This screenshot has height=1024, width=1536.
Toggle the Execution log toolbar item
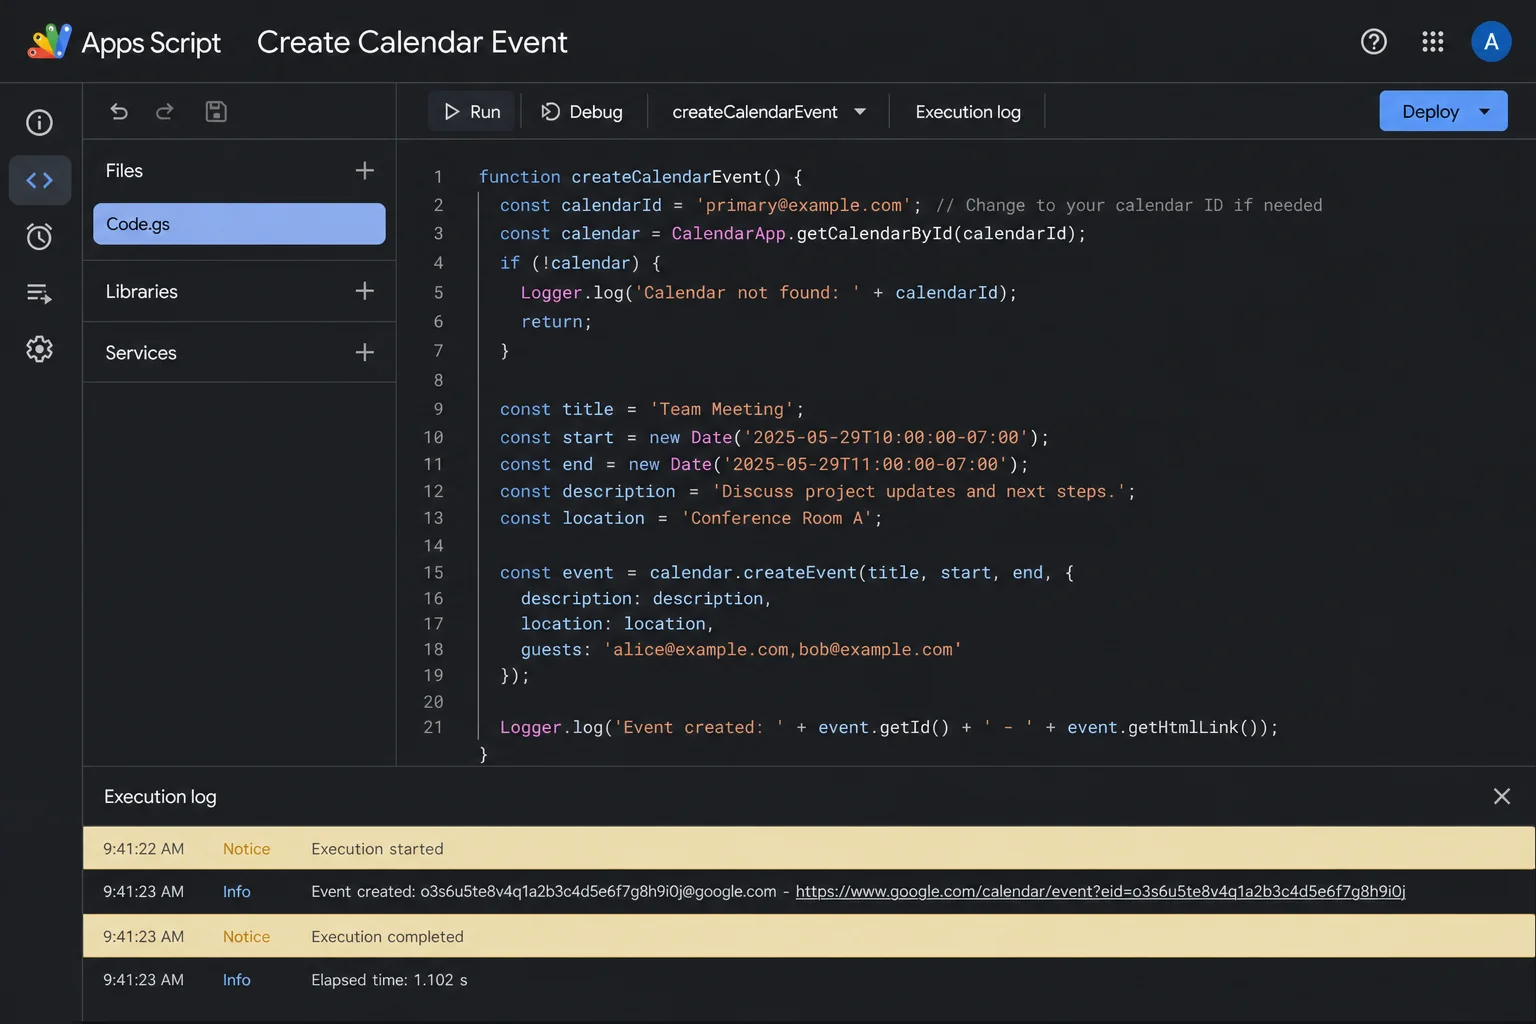point(968,112)
